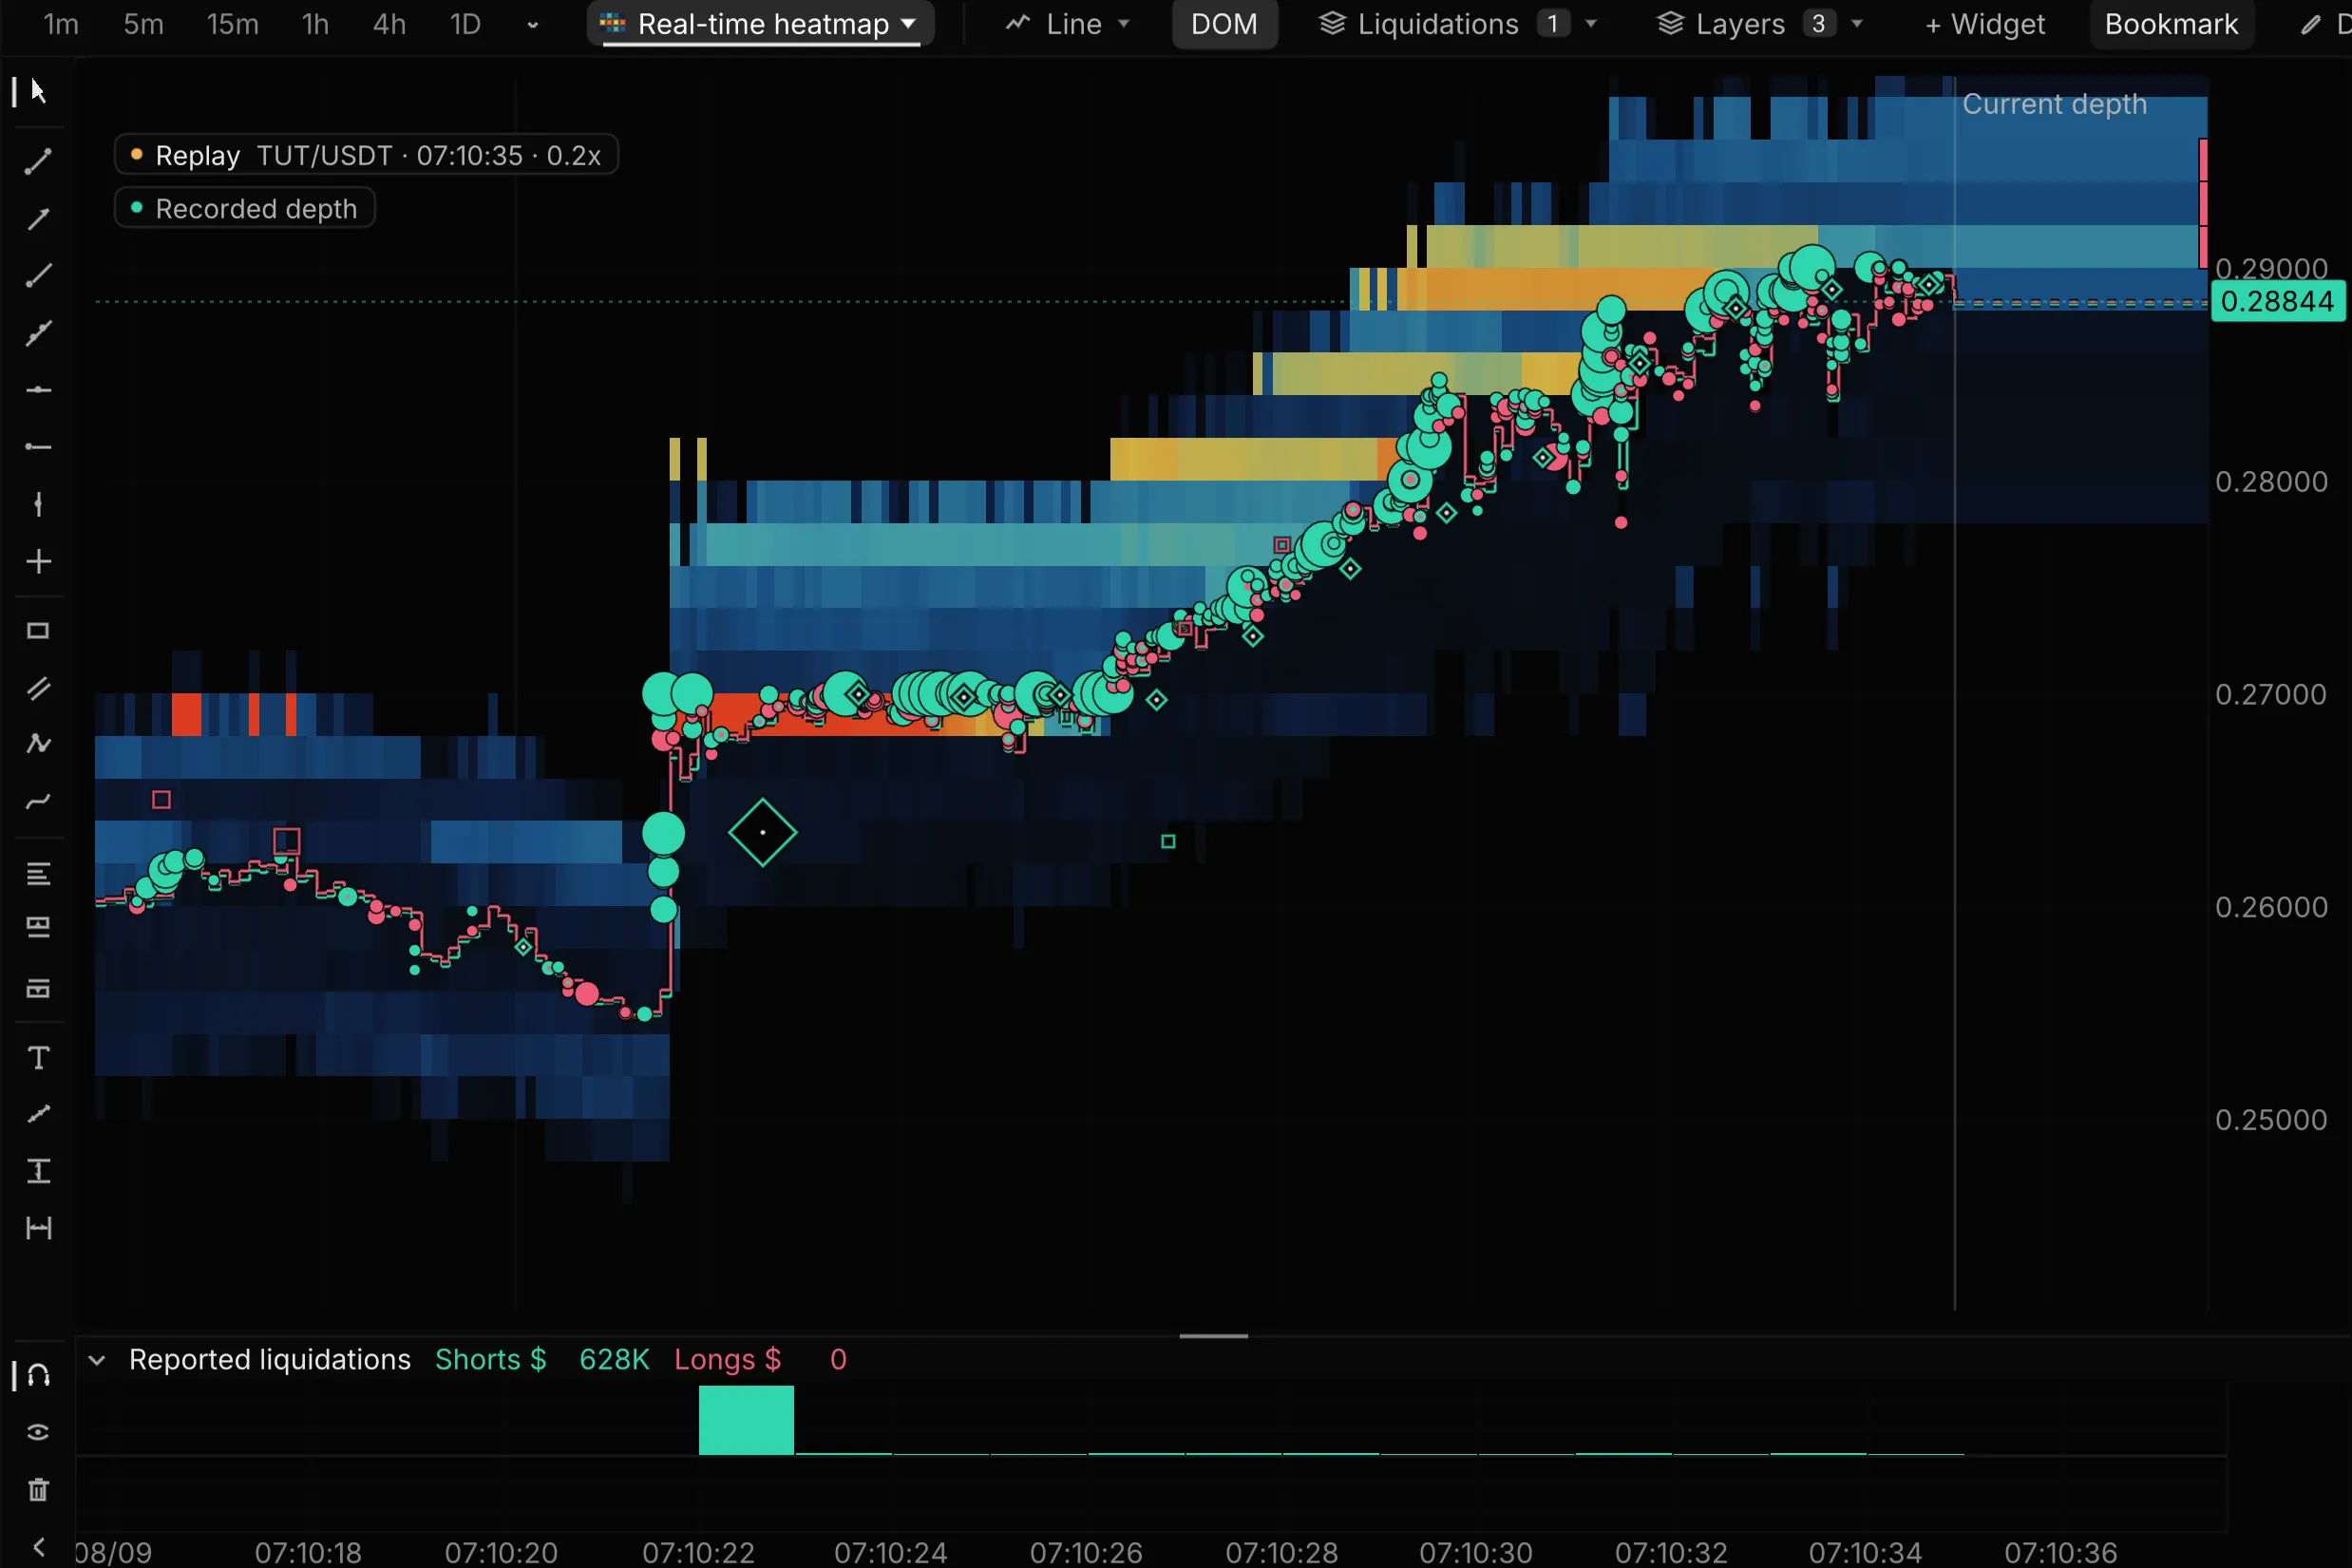
Task: Click the Replay TUT/USDT status pill
Action: 366,155
